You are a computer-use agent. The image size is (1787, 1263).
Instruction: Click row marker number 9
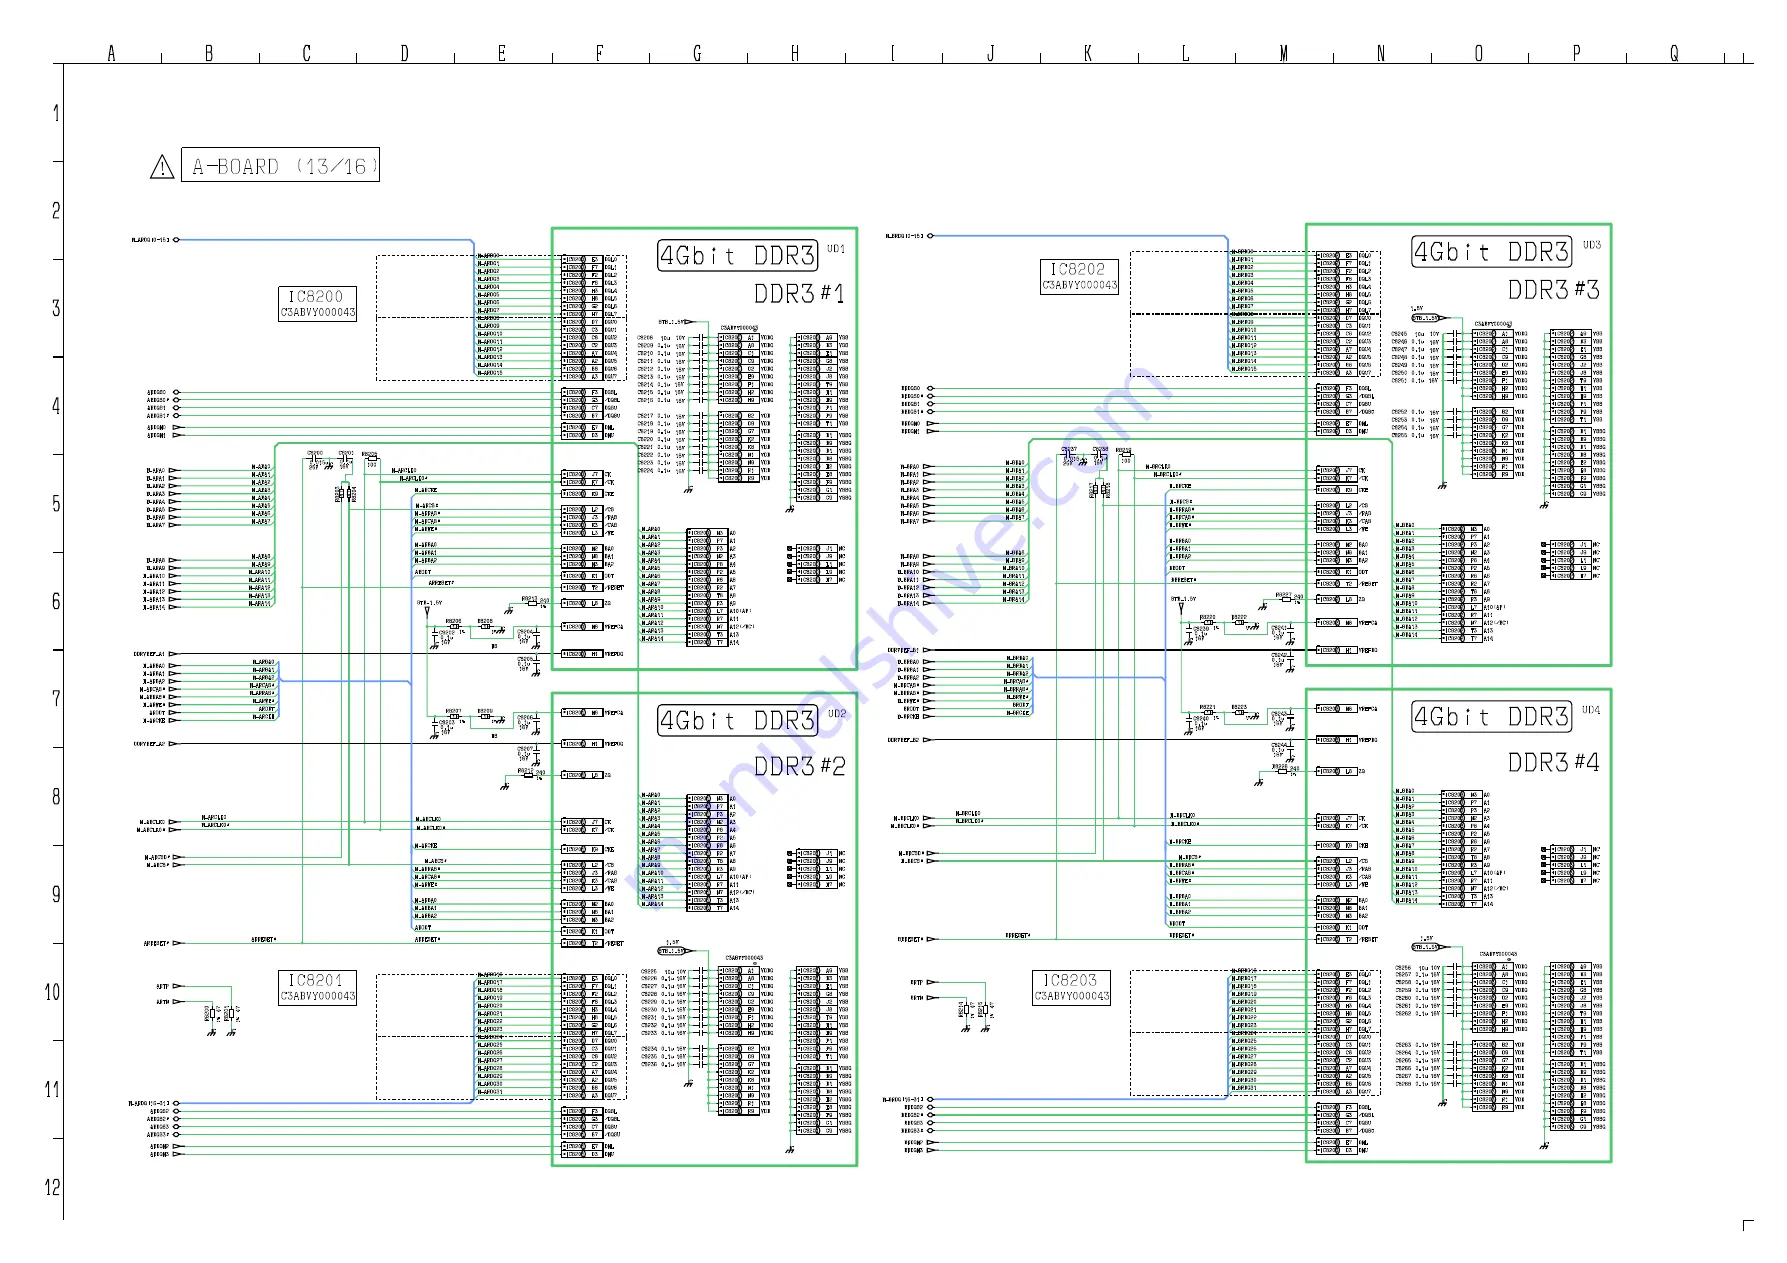(56, 895)
